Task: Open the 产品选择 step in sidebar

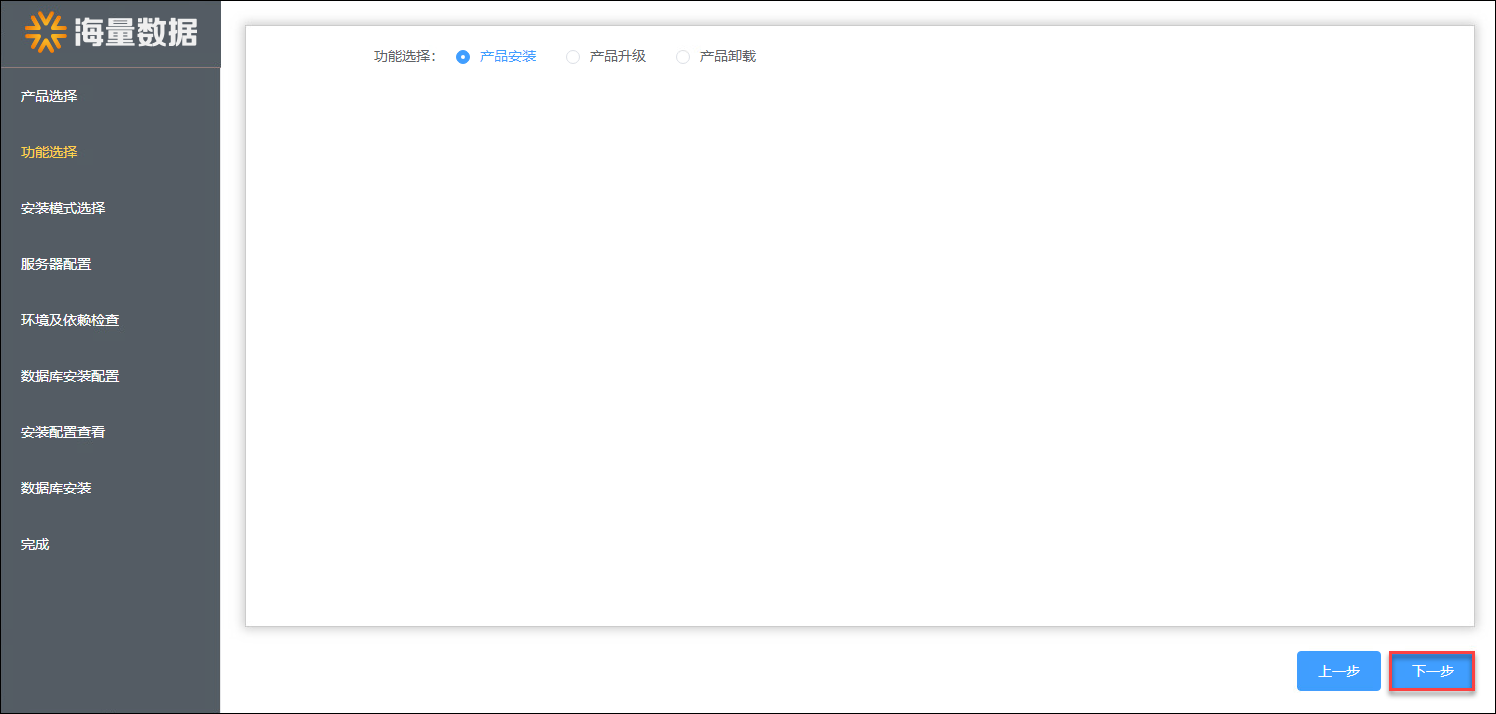Action: tap(49, 96)
